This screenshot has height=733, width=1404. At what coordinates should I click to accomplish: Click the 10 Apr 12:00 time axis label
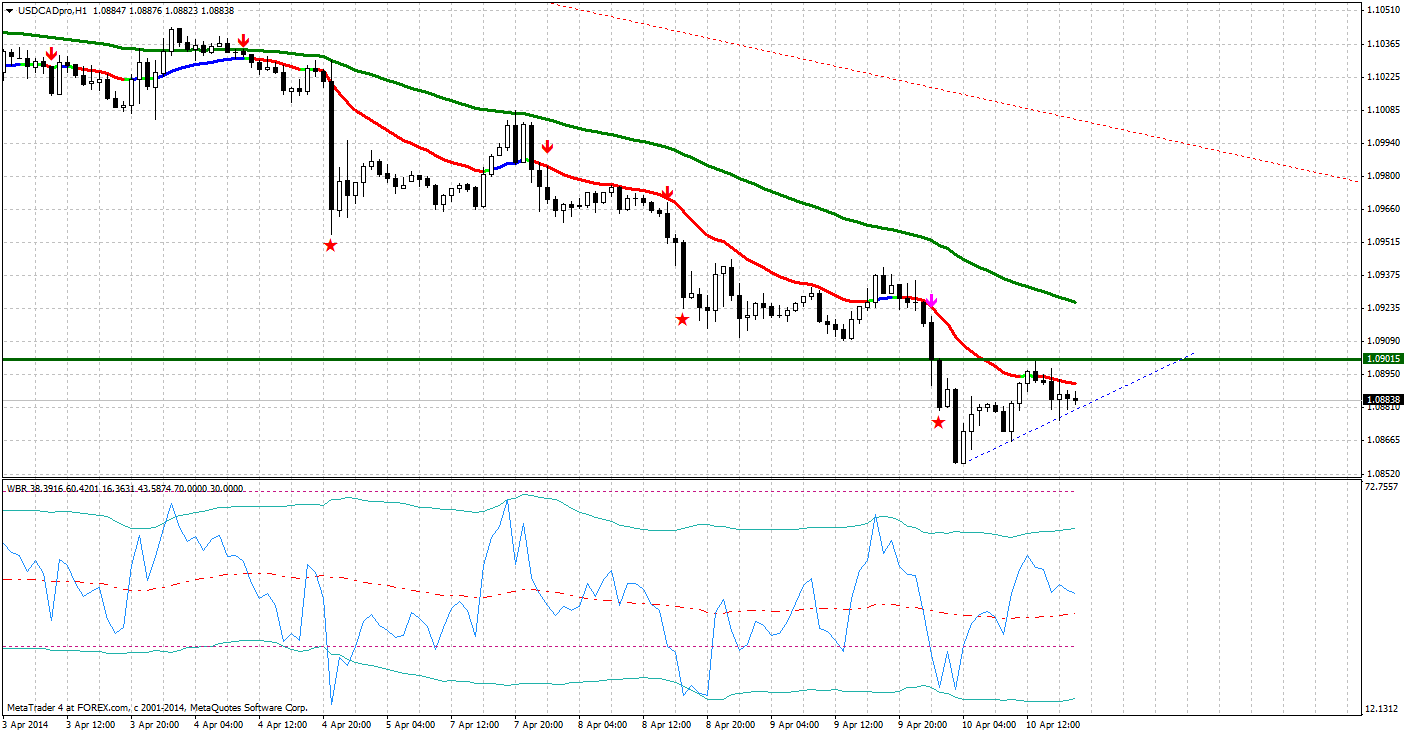1051,724
